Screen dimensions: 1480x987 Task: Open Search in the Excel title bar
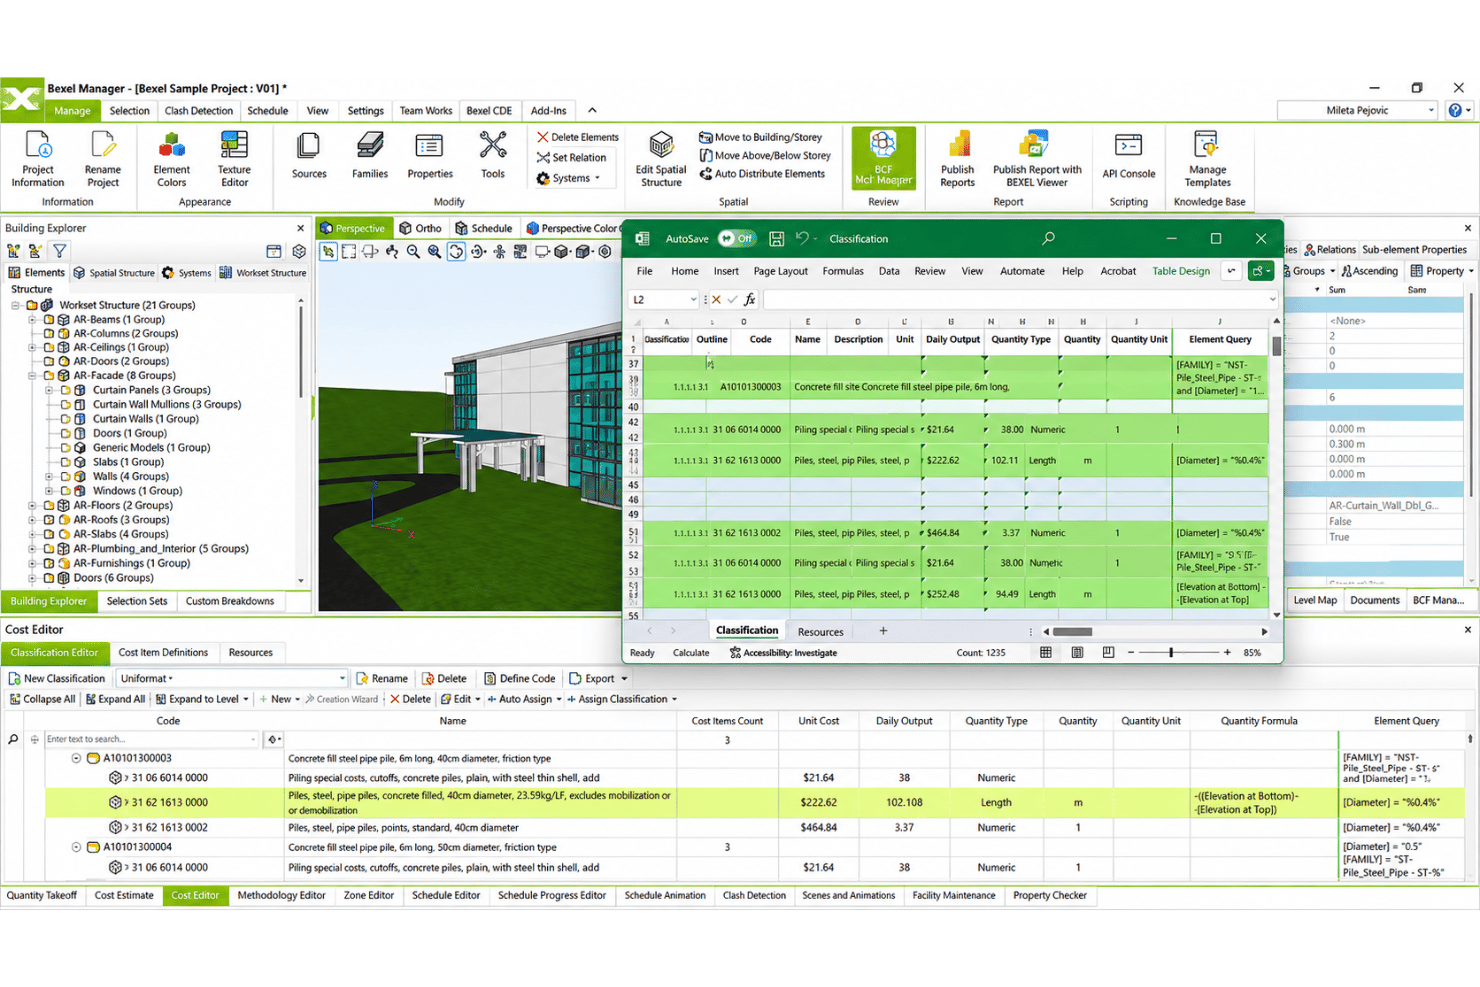point(1048,239)
